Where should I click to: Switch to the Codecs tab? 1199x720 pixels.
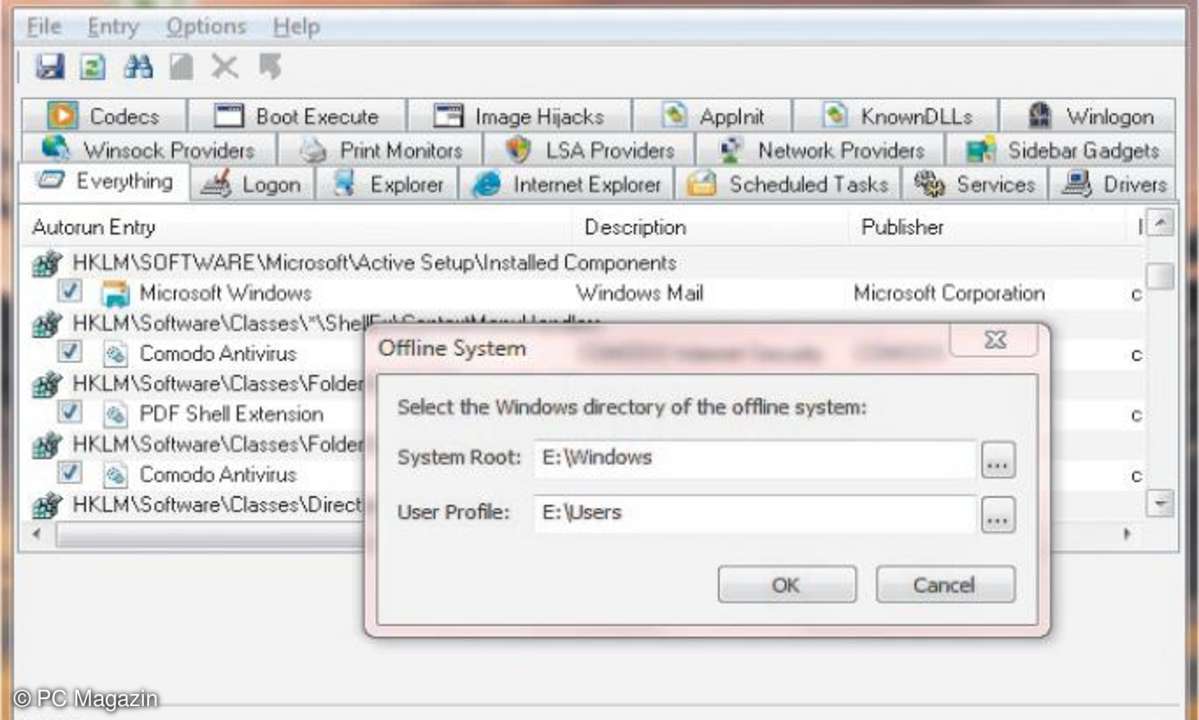(104, 116)
